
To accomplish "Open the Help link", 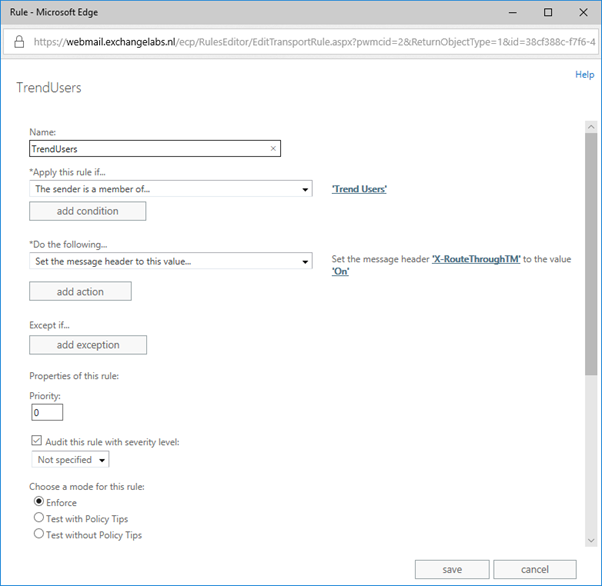I will point(584,75).
